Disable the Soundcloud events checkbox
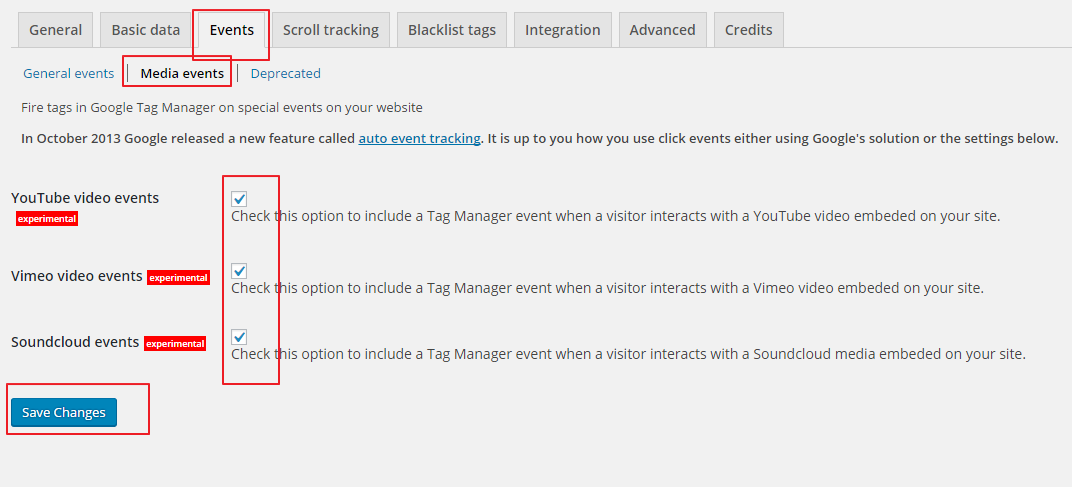 click(x=239, y=337)
